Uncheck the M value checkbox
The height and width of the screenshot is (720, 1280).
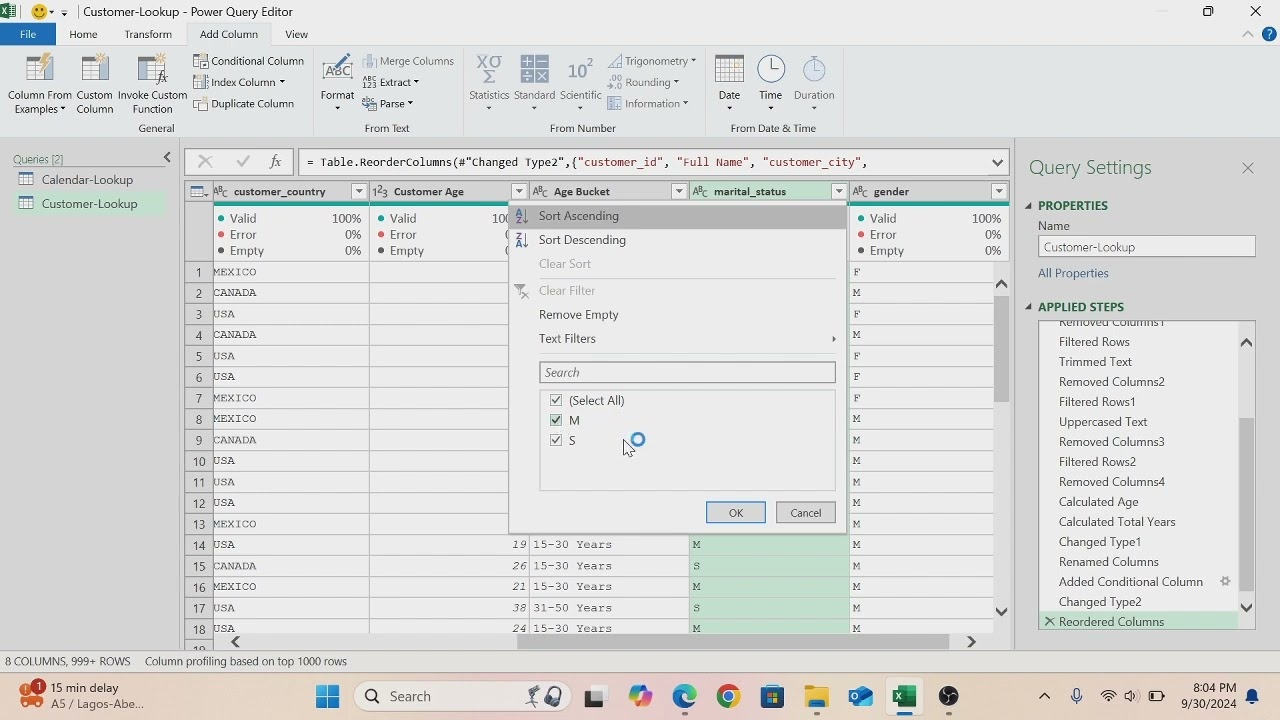click(556, 420)
